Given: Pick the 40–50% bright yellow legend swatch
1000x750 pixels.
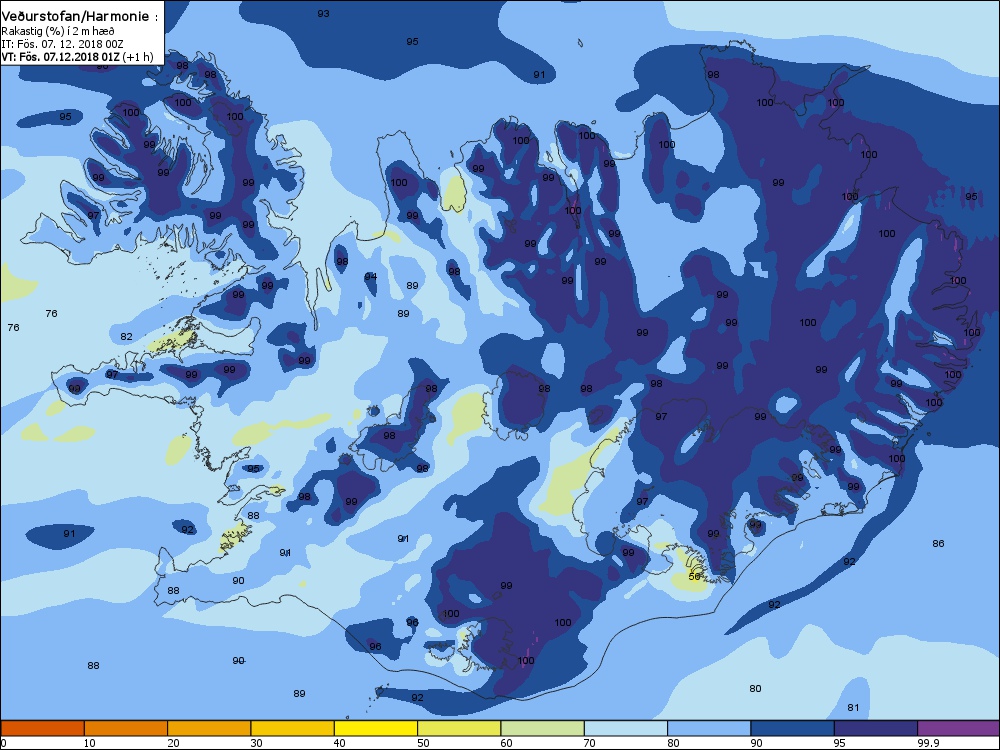Looking at the screenshot, I should click(376, 728).
